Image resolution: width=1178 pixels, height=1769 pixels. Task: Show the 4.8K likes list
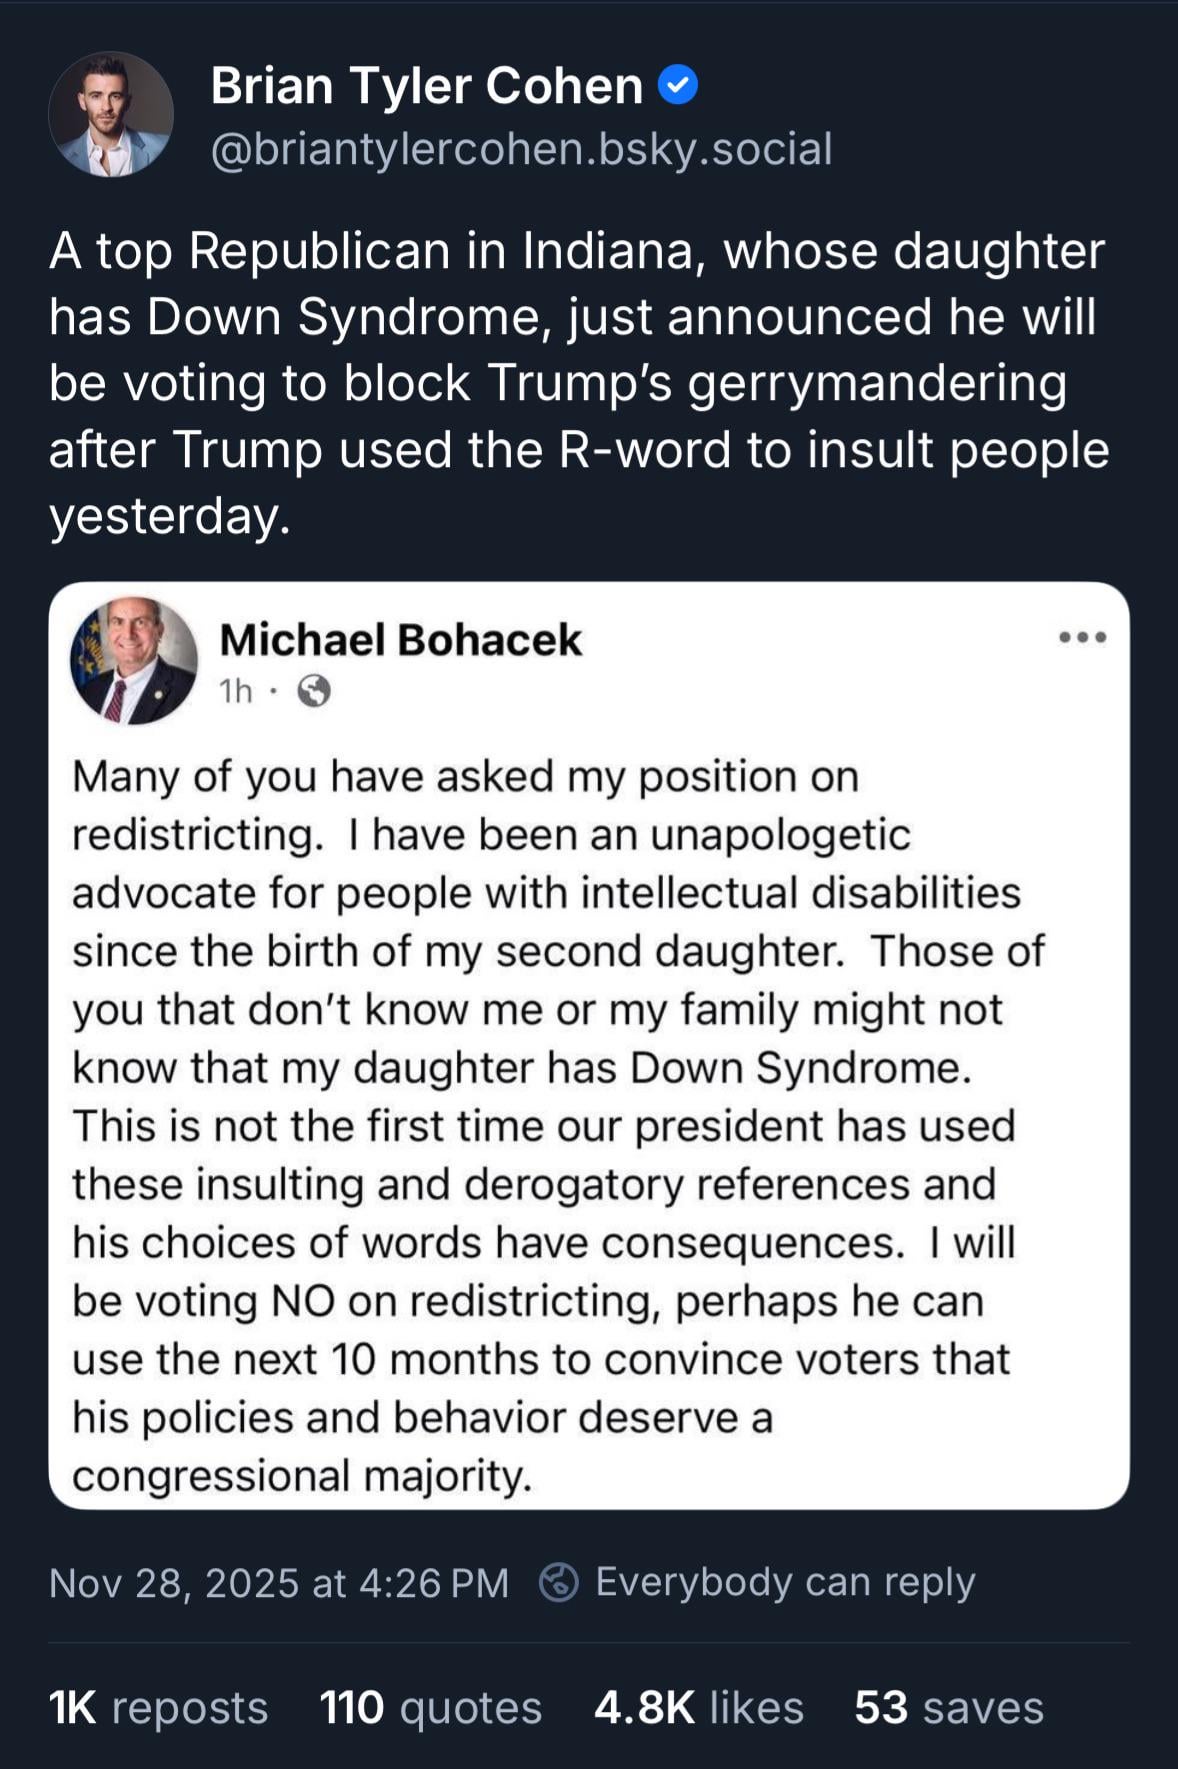point(698,1707)
